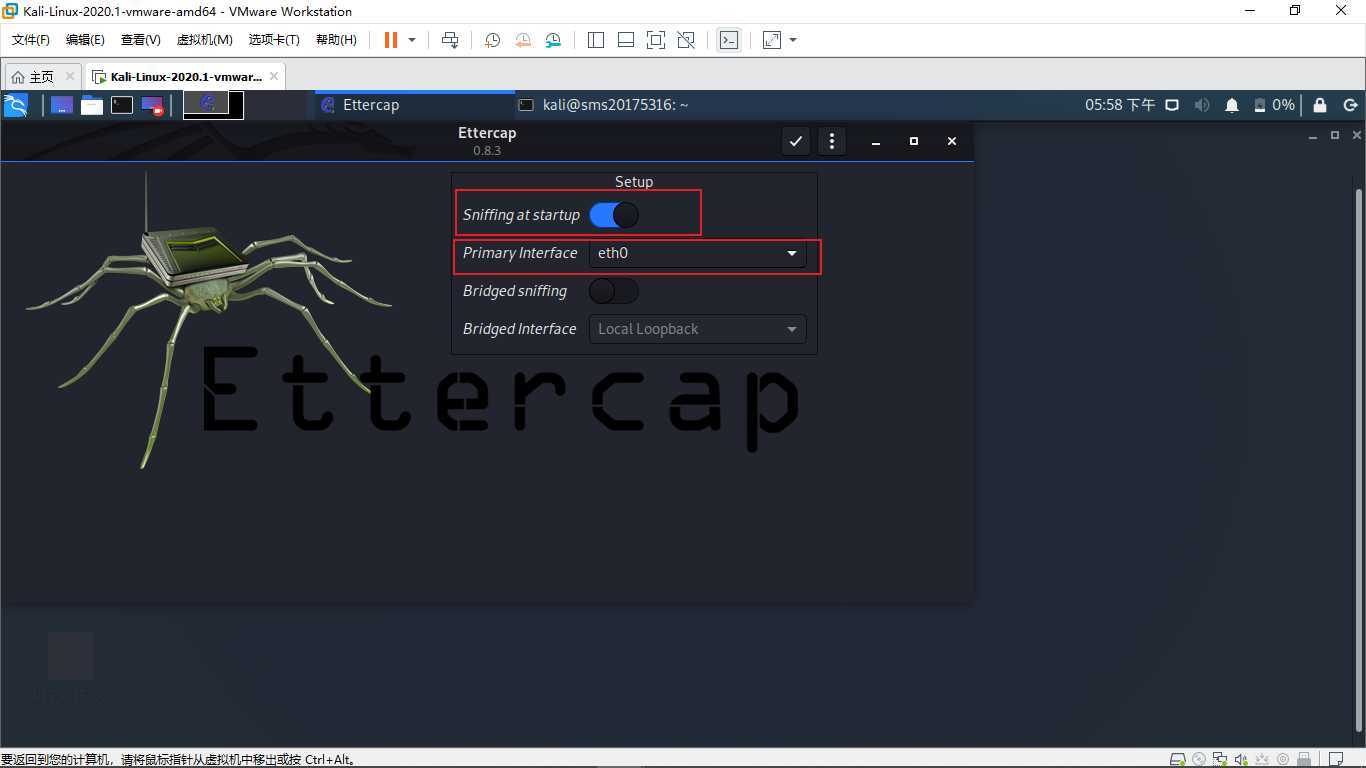
Task: Click the sound card icon in VMware status bar
Action: pyautogui.click(x=1241, y=760)
